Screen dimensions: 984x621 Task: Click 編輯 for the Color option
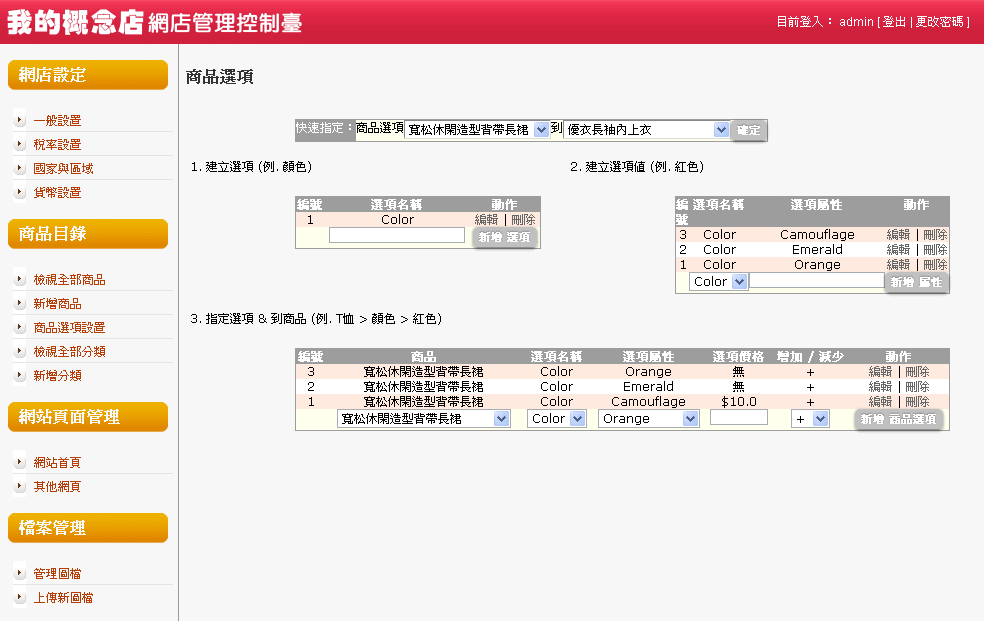(486, 220)
